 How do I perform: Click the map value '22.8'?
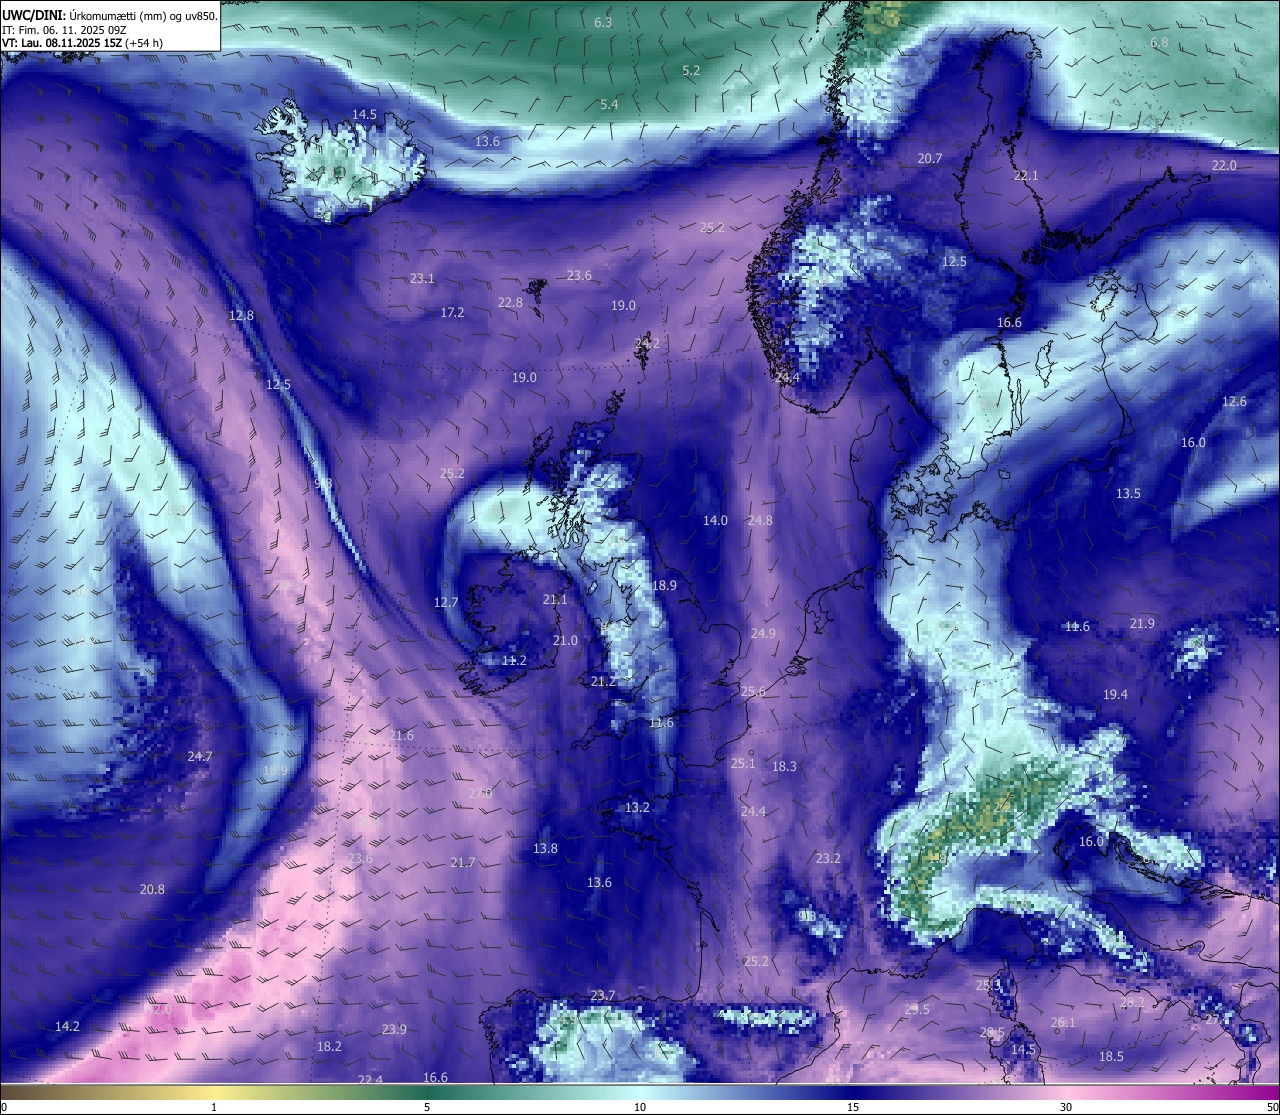coord(510,302)
